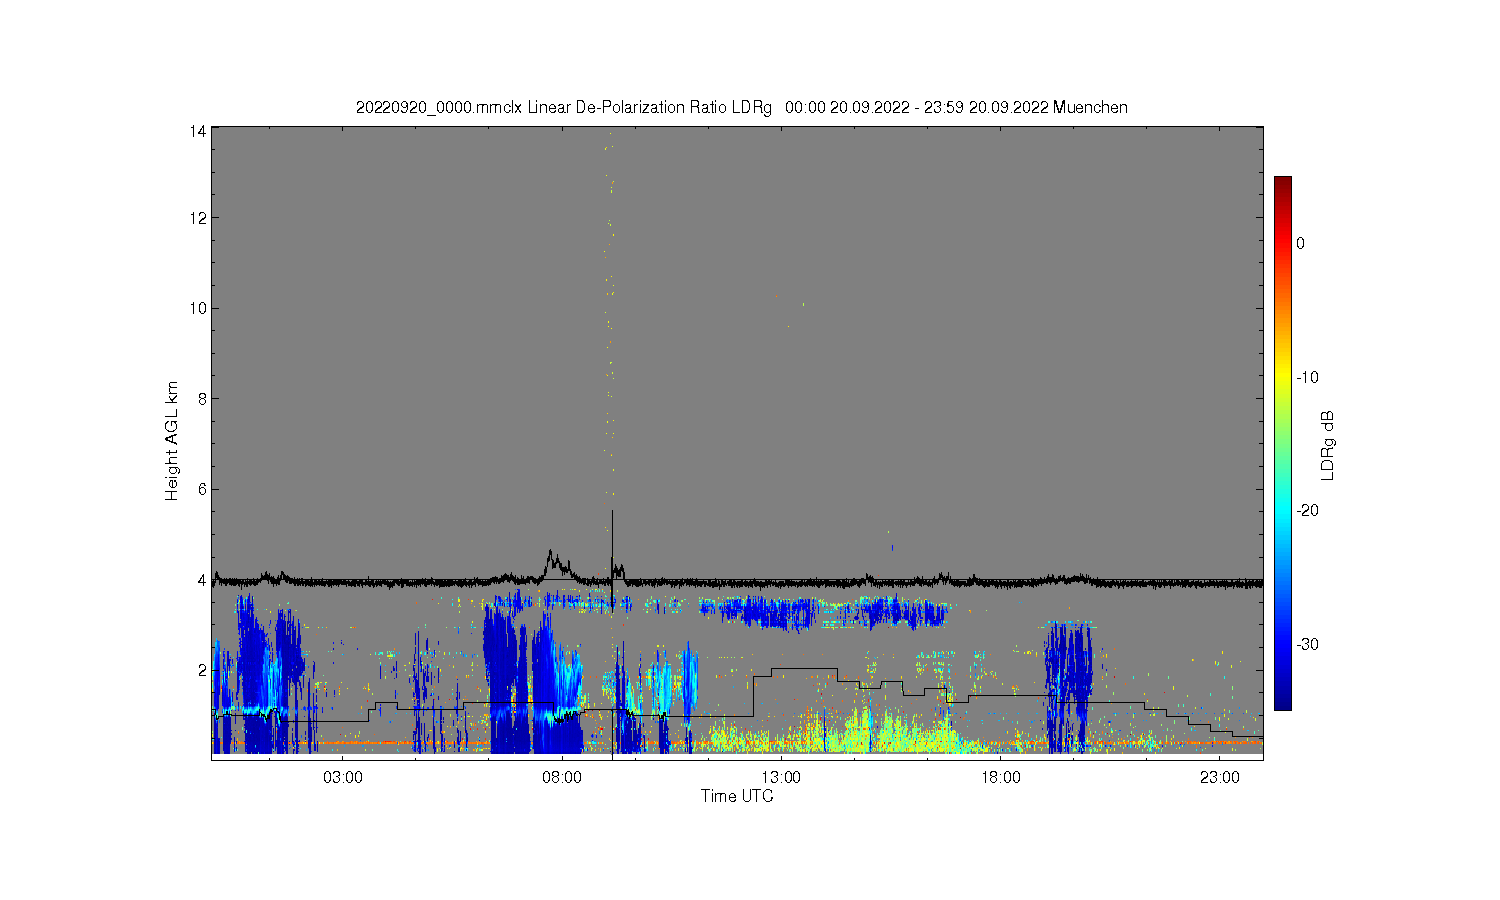
Task: Click the '0' colorbar tick label
Action: (x=1300, y=243)
